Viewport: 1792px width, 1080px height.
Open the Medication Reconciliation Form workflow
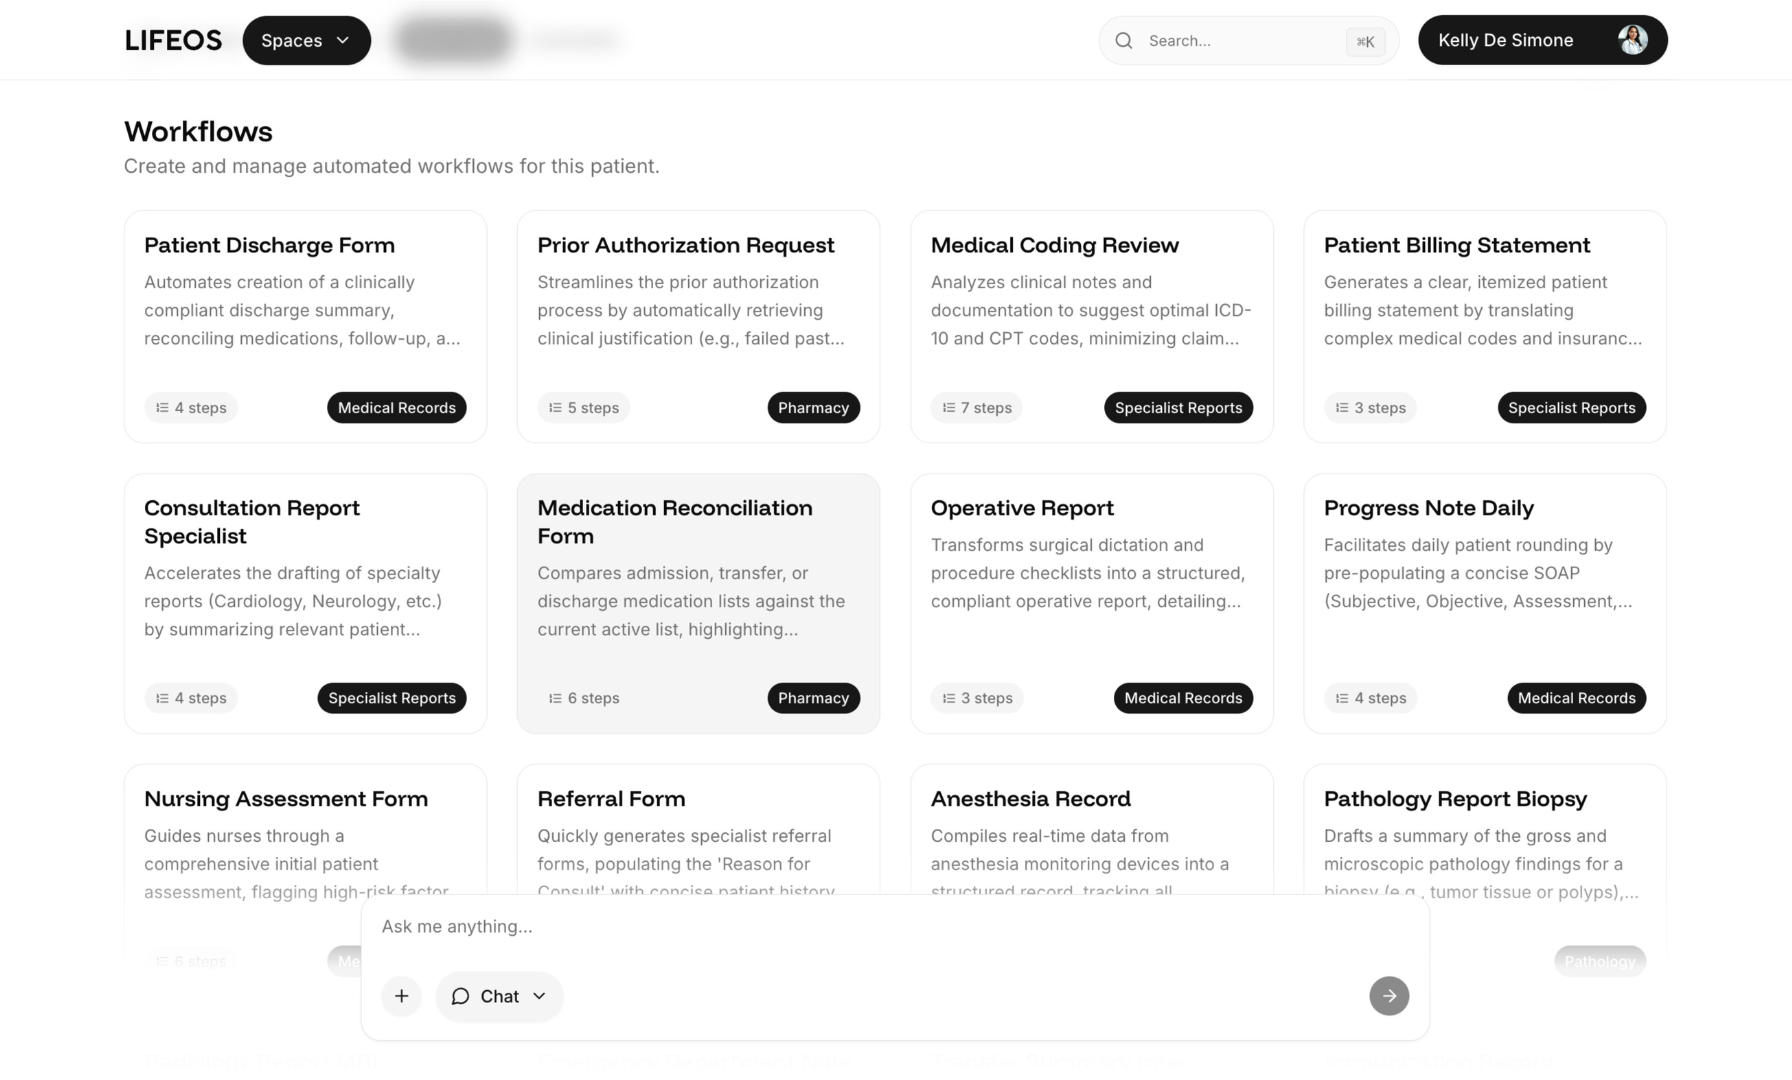(x=698, y=604)
